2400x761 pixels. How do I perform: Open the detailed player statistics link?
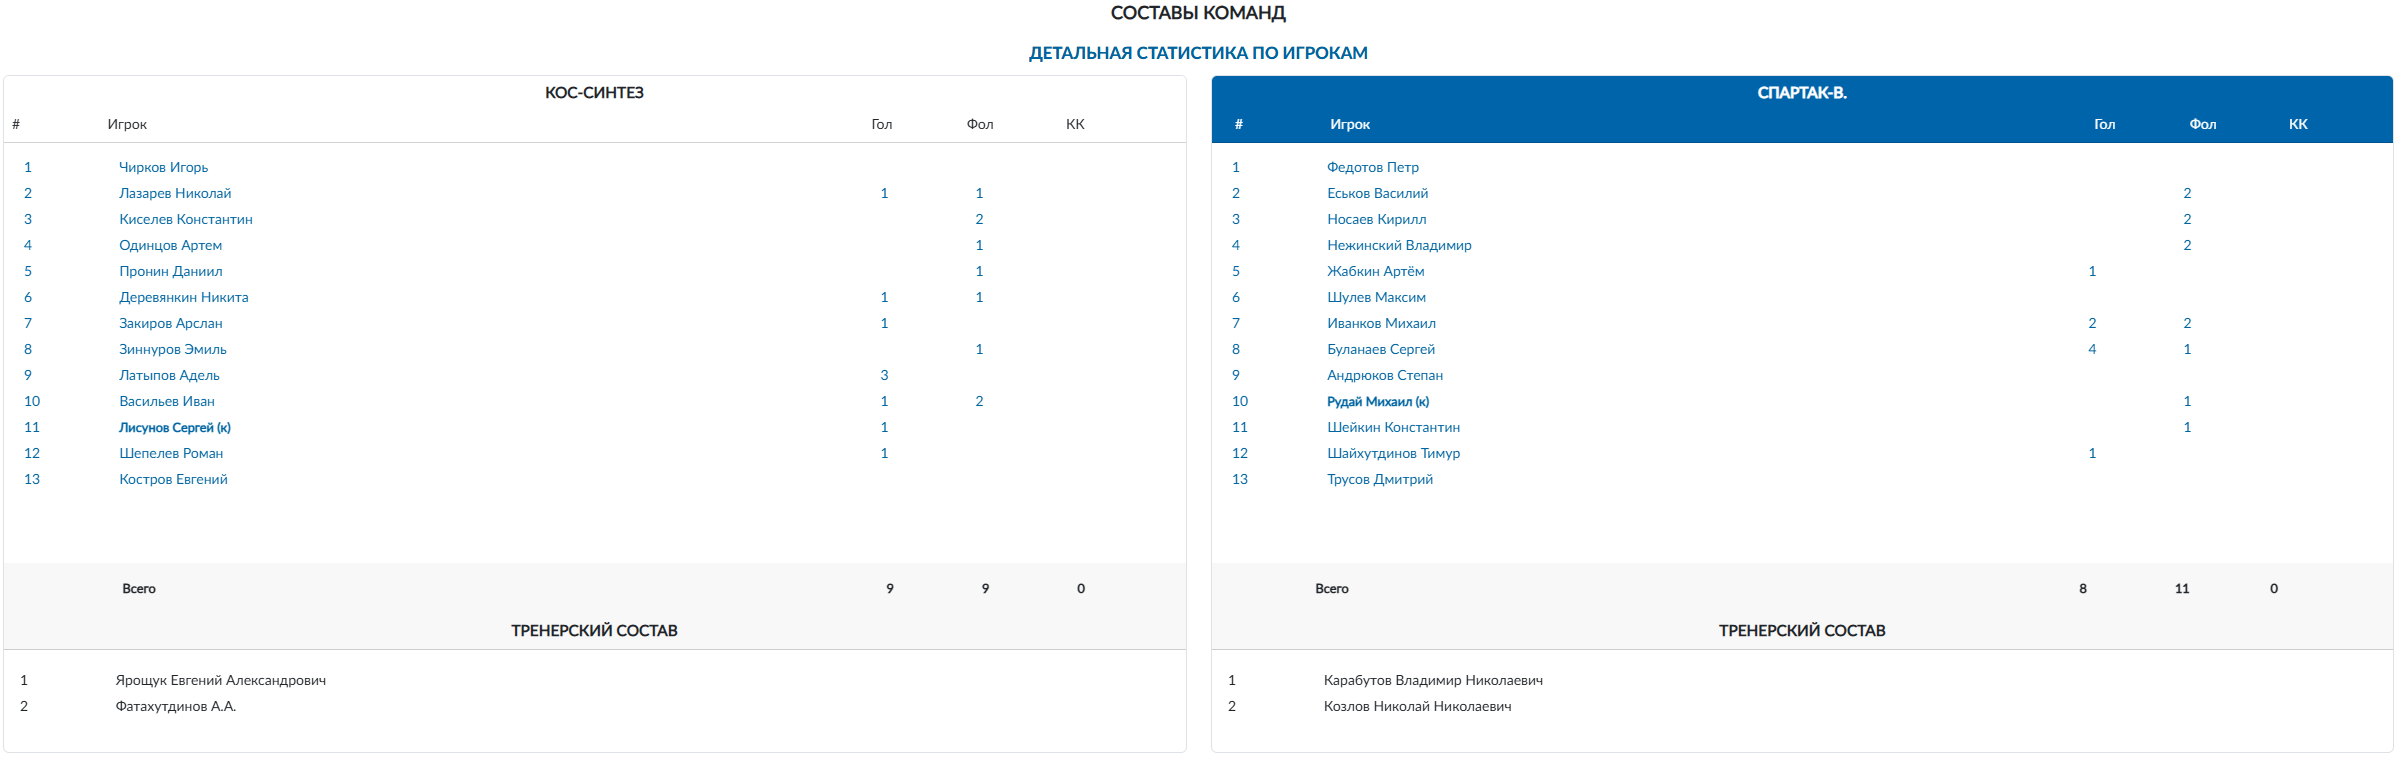[1198, 53]
